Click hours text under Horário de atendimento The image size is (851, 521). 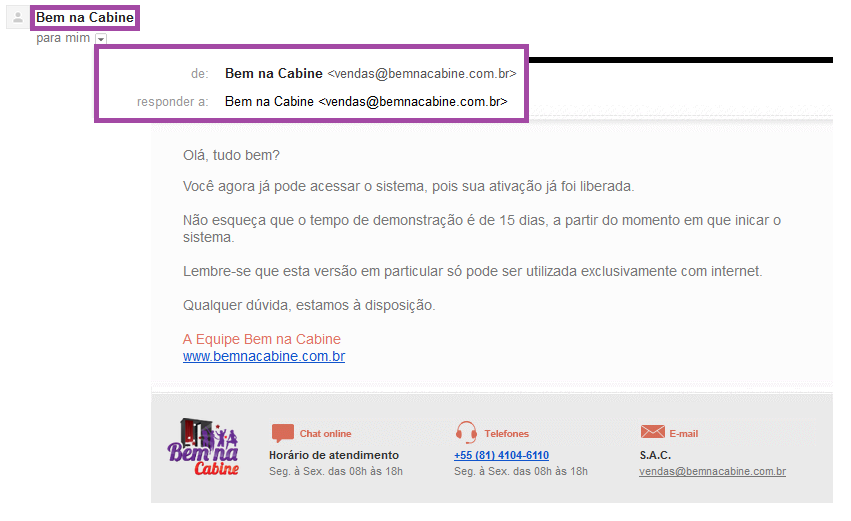pyautogui.click(x=336, y=471)
